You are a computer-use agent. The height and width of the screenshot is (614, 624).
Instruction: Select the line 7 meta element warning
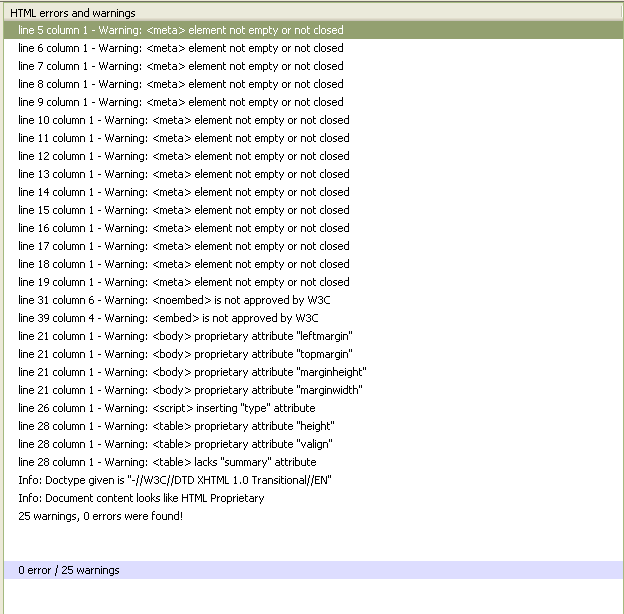coord(313,66)
